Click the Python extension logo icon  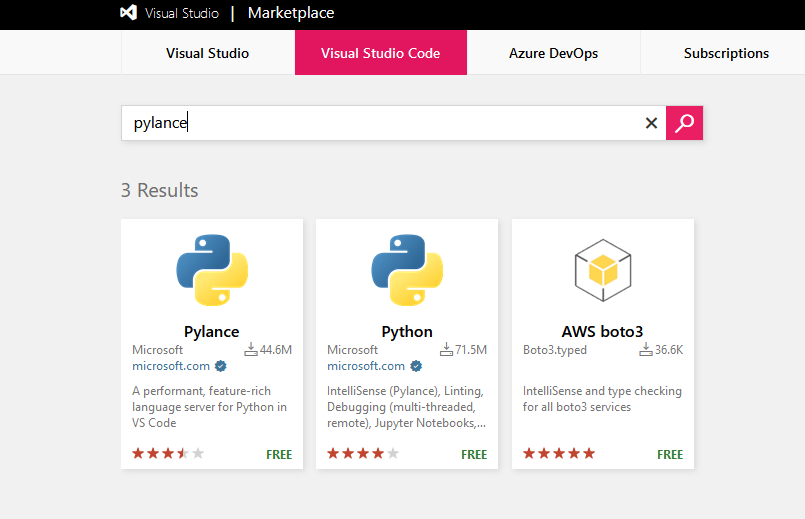coord(407,270)
